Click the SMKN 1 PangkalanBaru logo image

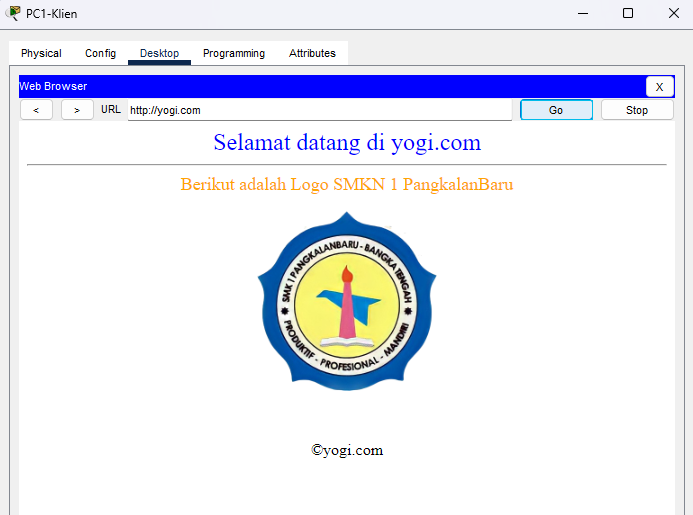[x=347, y=301]
